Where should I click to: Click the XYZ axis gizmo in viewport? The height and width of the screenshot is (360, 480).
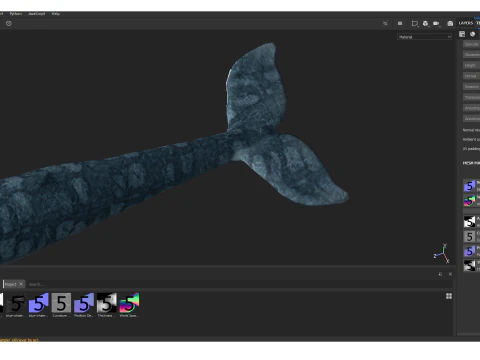[442, 254]
